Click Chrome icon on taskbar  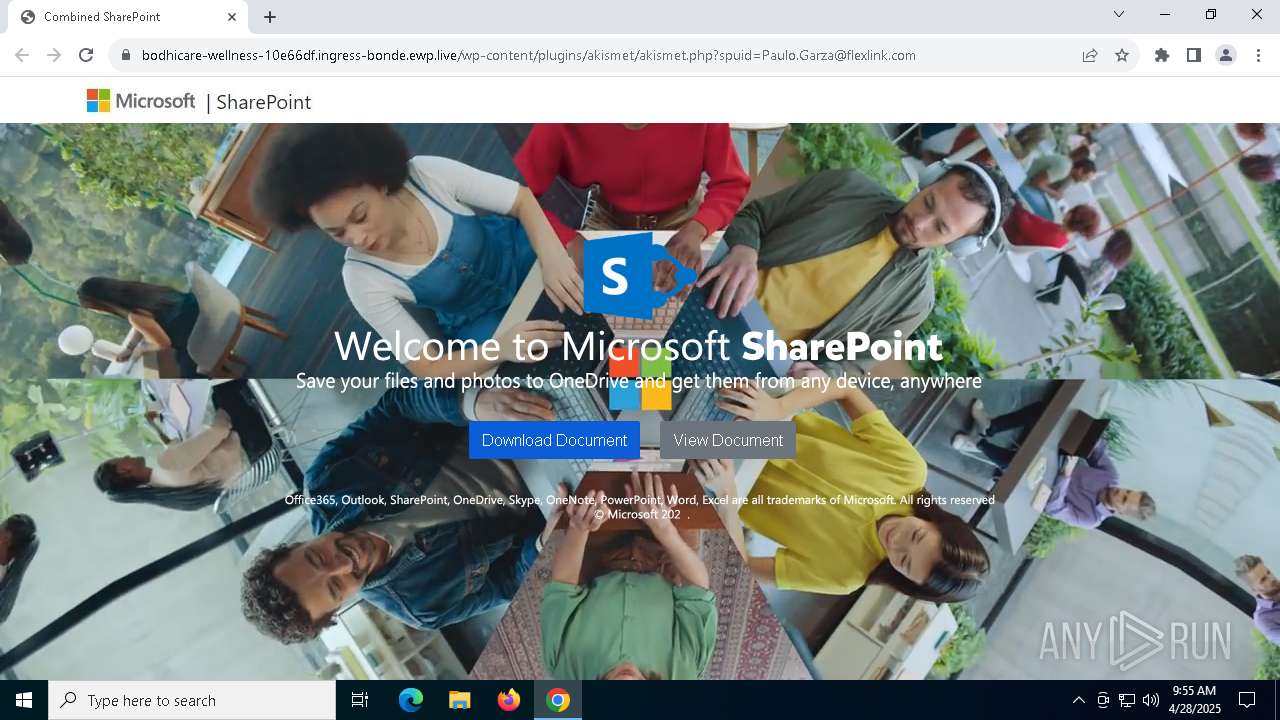tap(558, 700)
